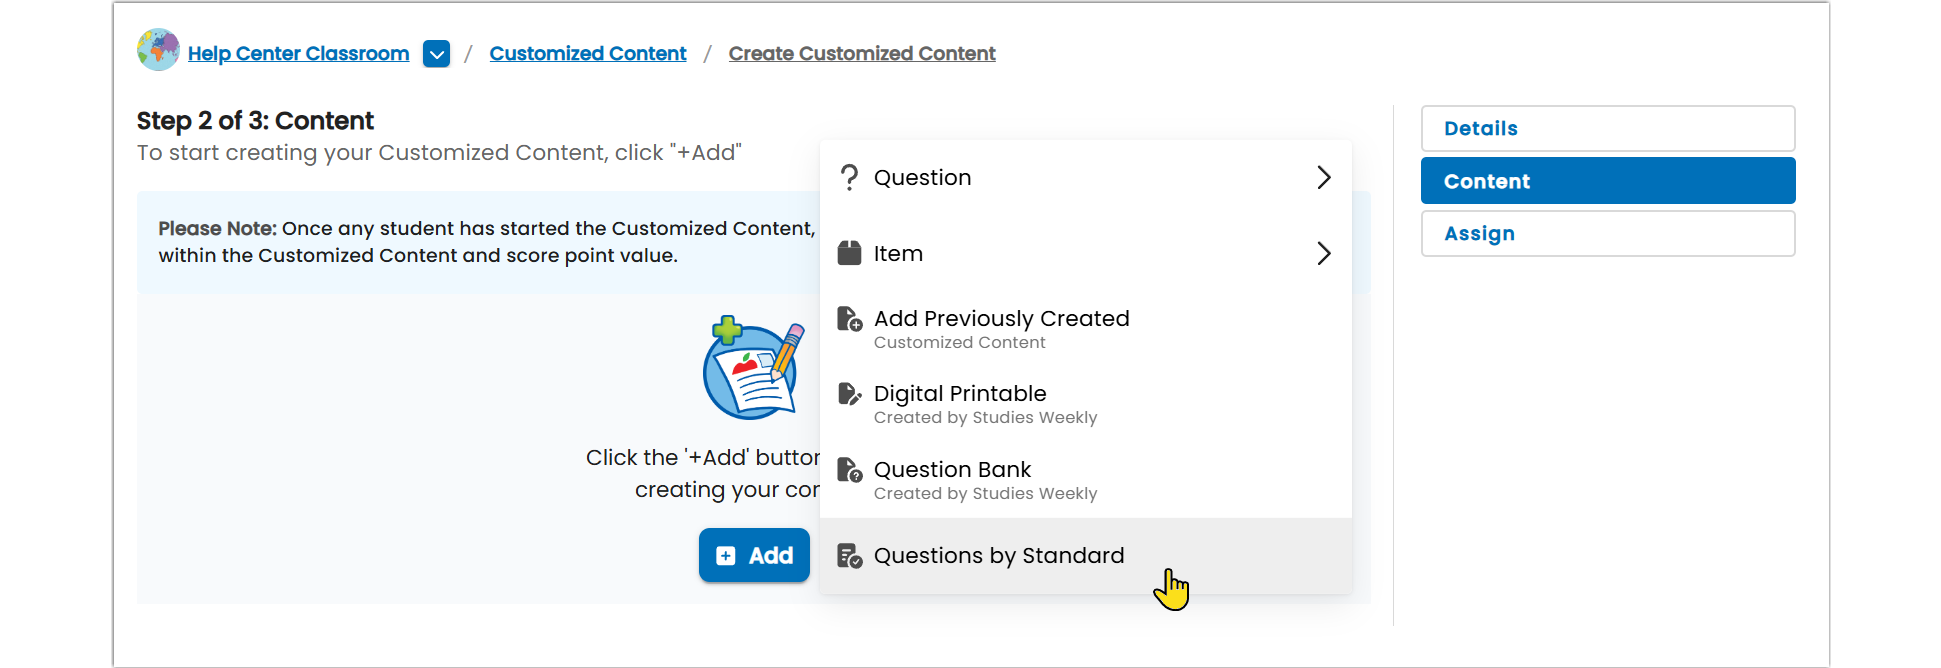Screen dimensions: 1941x668
Task: Go to Customized Content breadcrumb link
Action: click(x=588, y=53)
